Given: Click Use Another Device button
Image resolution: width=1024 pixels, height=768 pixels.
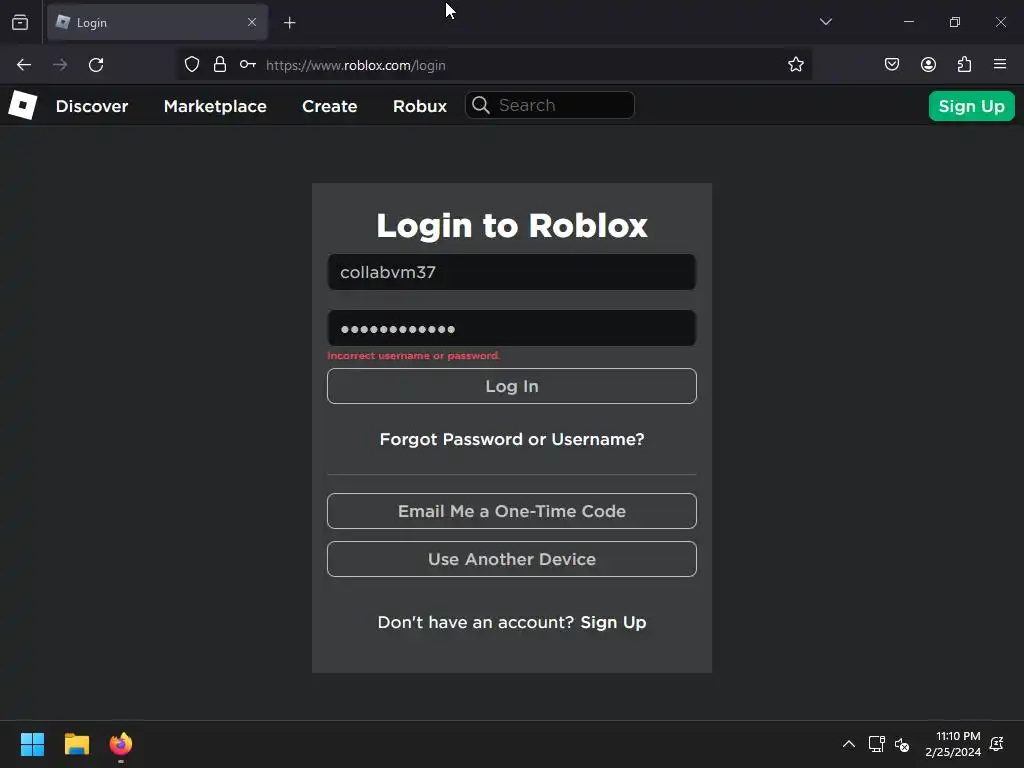Looking at the screenshot, I should click(x=512, y=559).
